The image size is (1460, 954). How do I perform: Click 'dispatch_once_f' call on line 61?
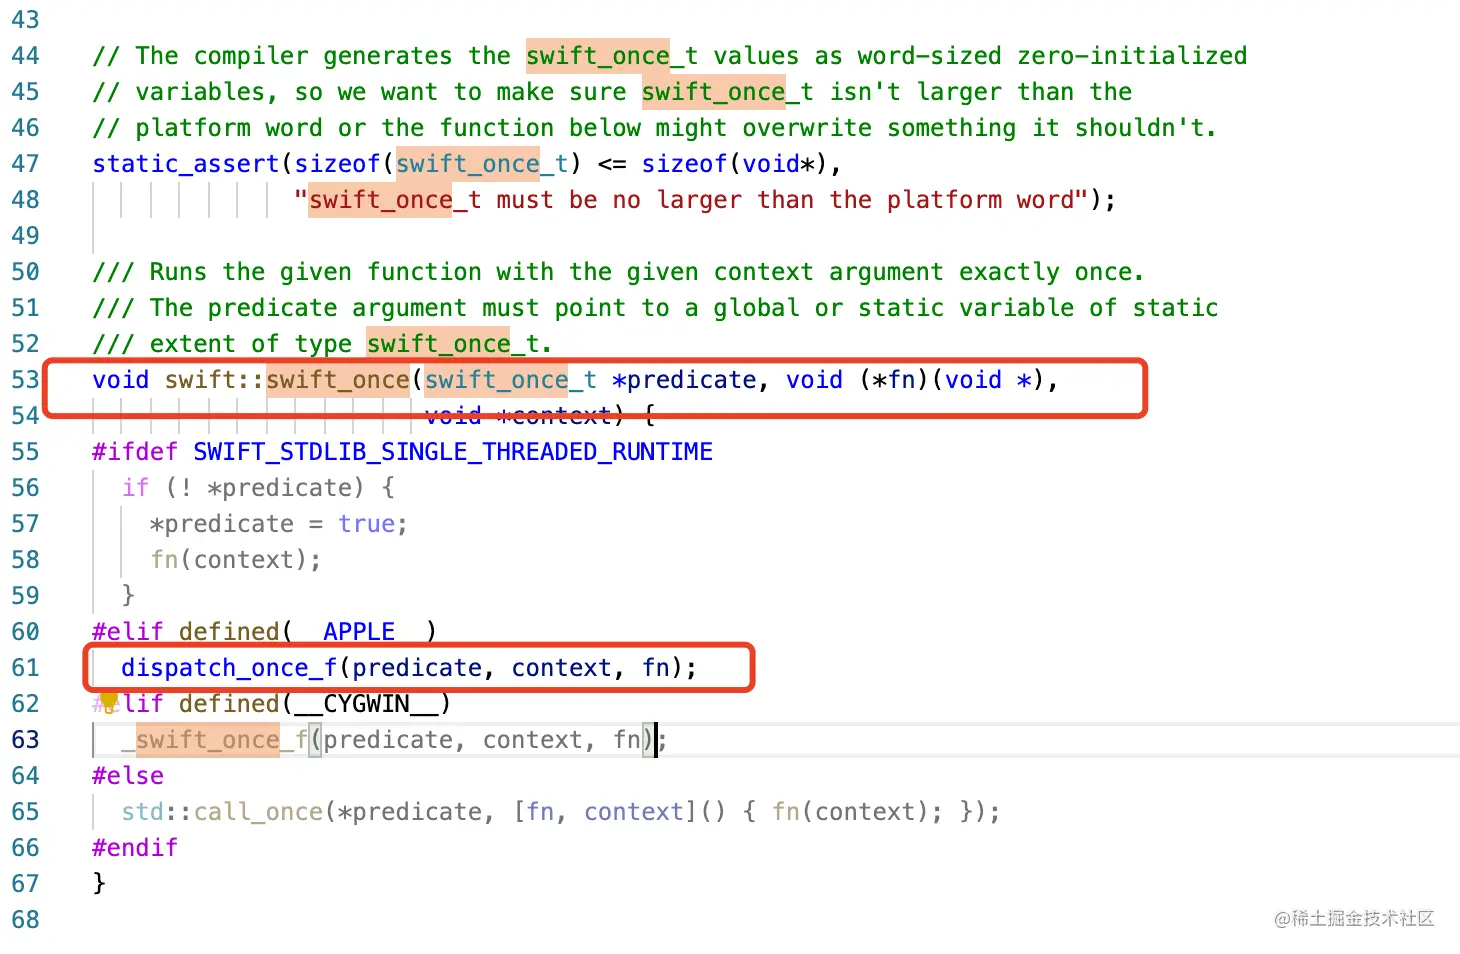tap(229, 668)
